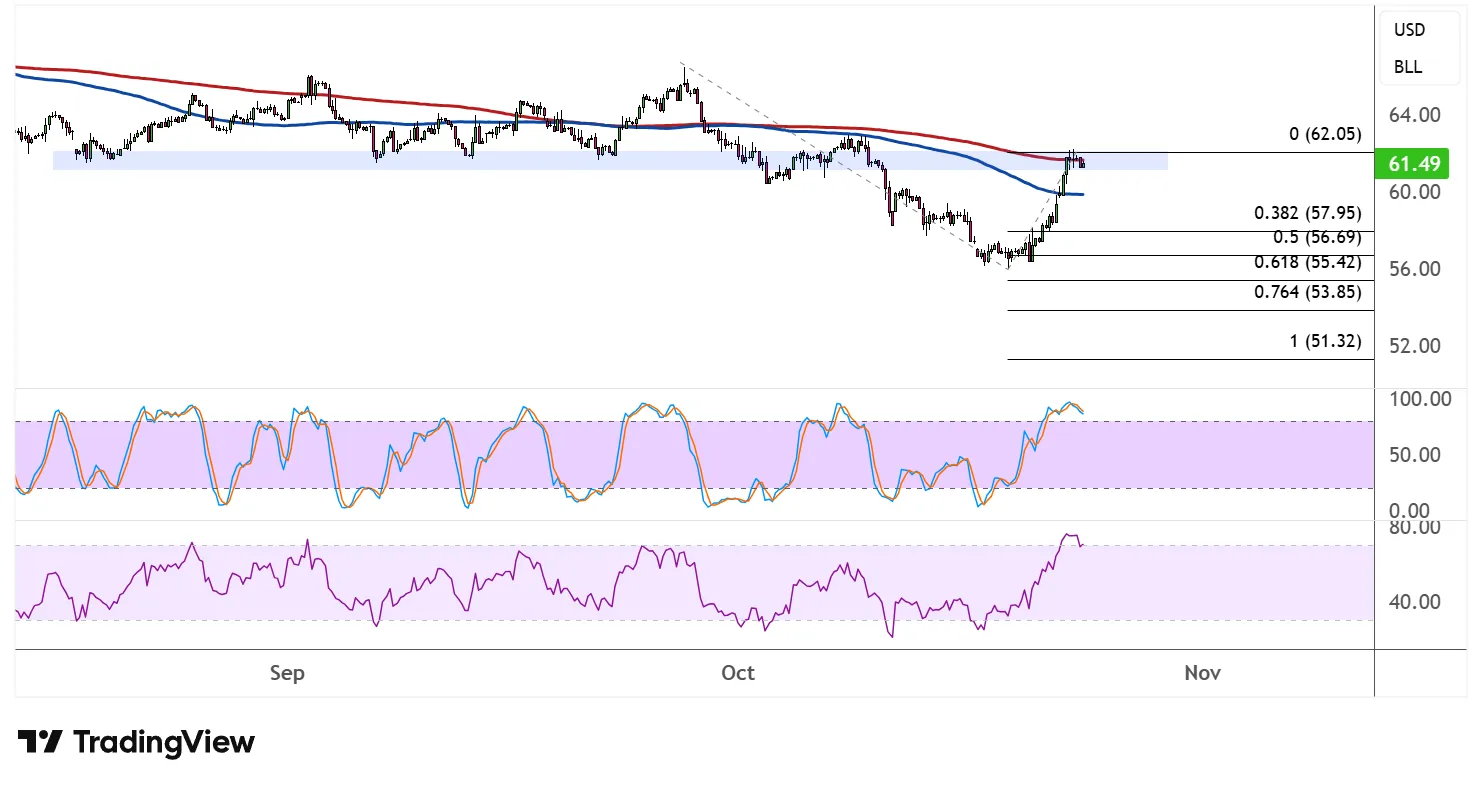Click the Sep label on the time axis

[287, 673]
